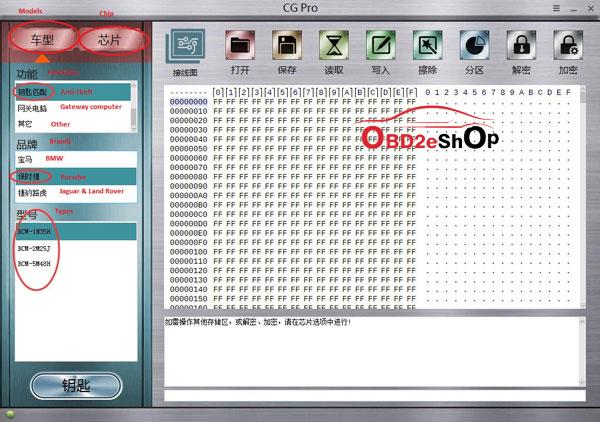Click the Open file (打开) folder icon
Image resolution: width=600 pixels, height=422 pixels.
point(240,45)
